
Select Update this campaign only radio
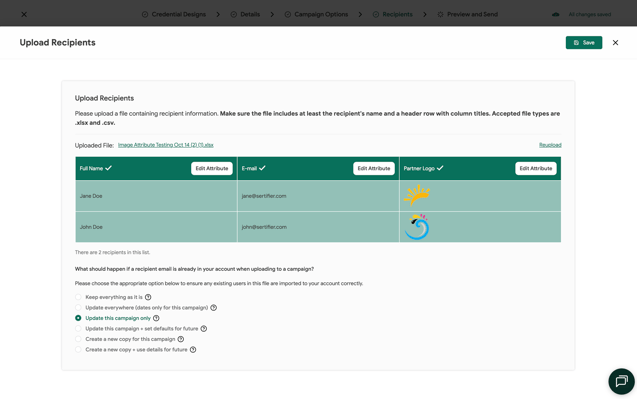pos(78,318)
